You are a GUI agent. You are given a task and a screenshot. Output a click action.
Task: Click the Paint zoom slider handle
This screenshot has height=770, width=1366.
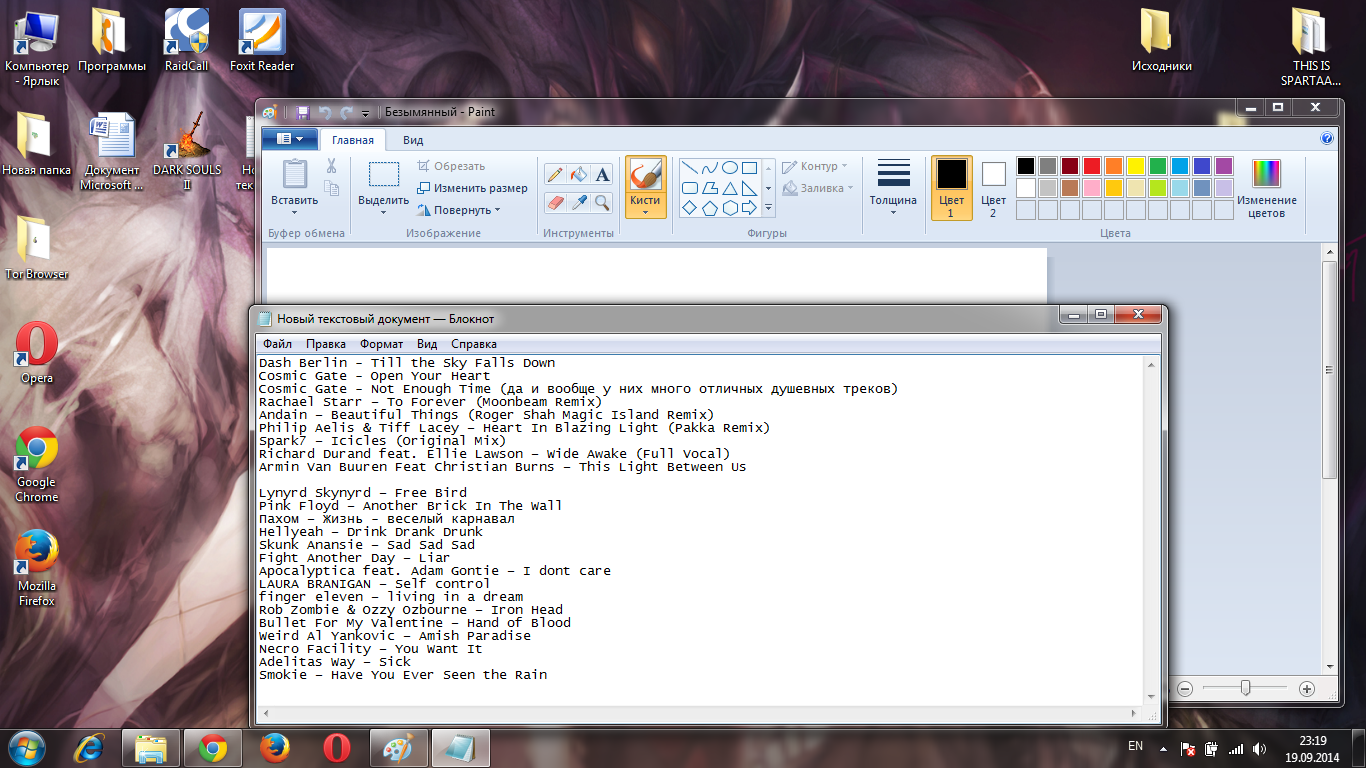click(x=1246, y=688)
